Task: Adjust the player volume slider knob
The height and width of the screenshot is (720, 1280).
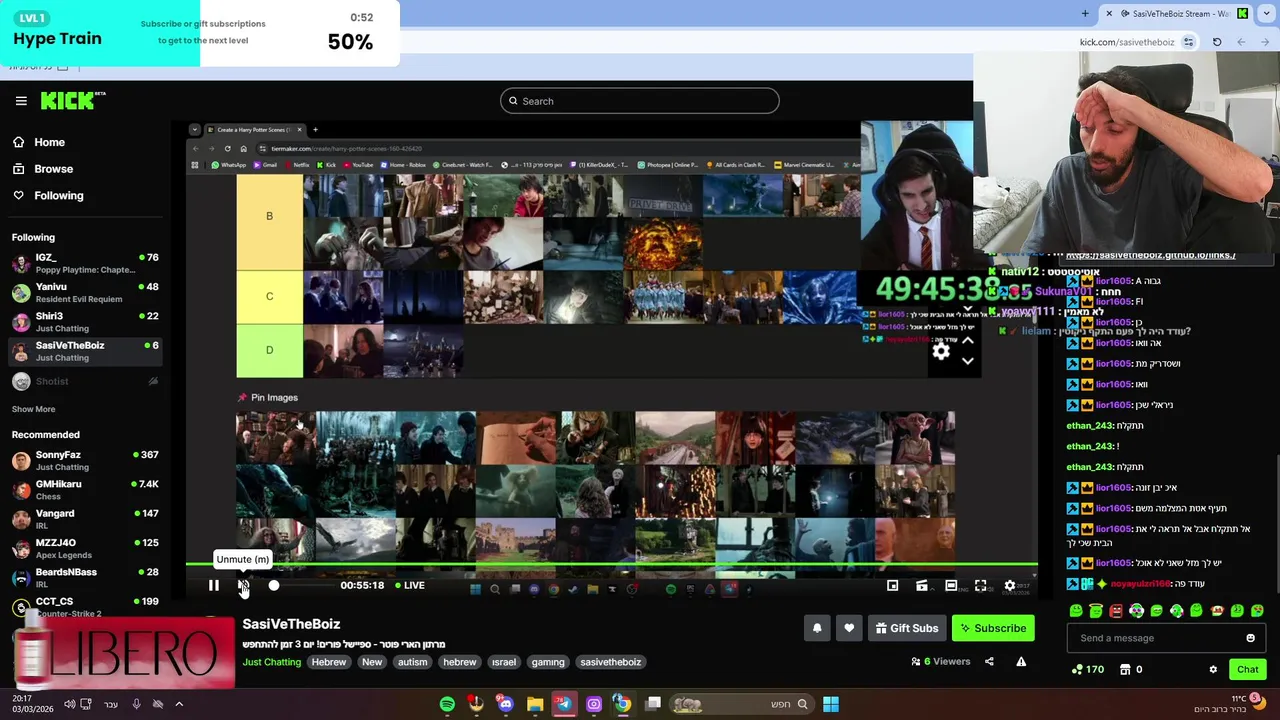Action: pyautogui.click(x=274, y=586)
